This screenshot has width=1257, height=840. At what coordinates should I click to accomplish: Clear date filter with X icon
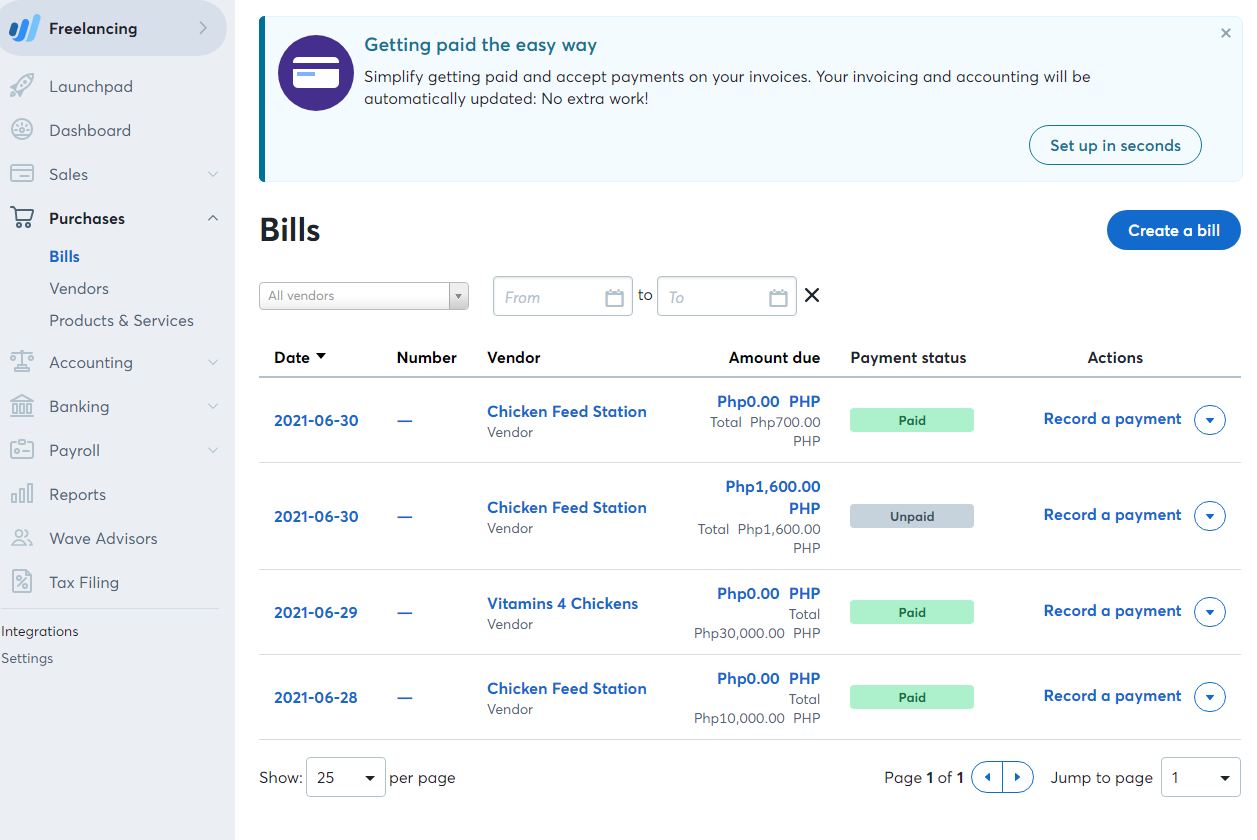(812, 295)
